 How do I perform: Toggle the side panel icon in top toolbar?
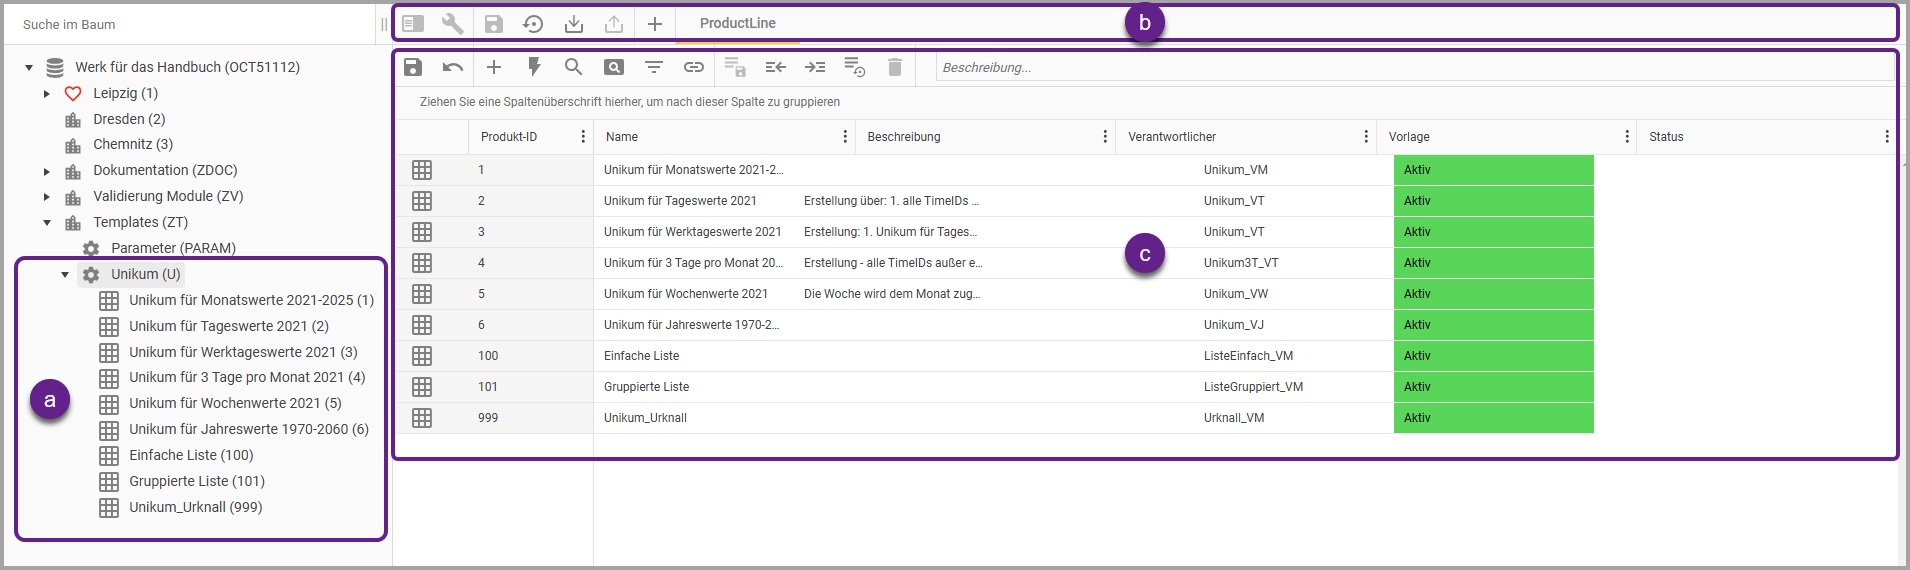413,24
